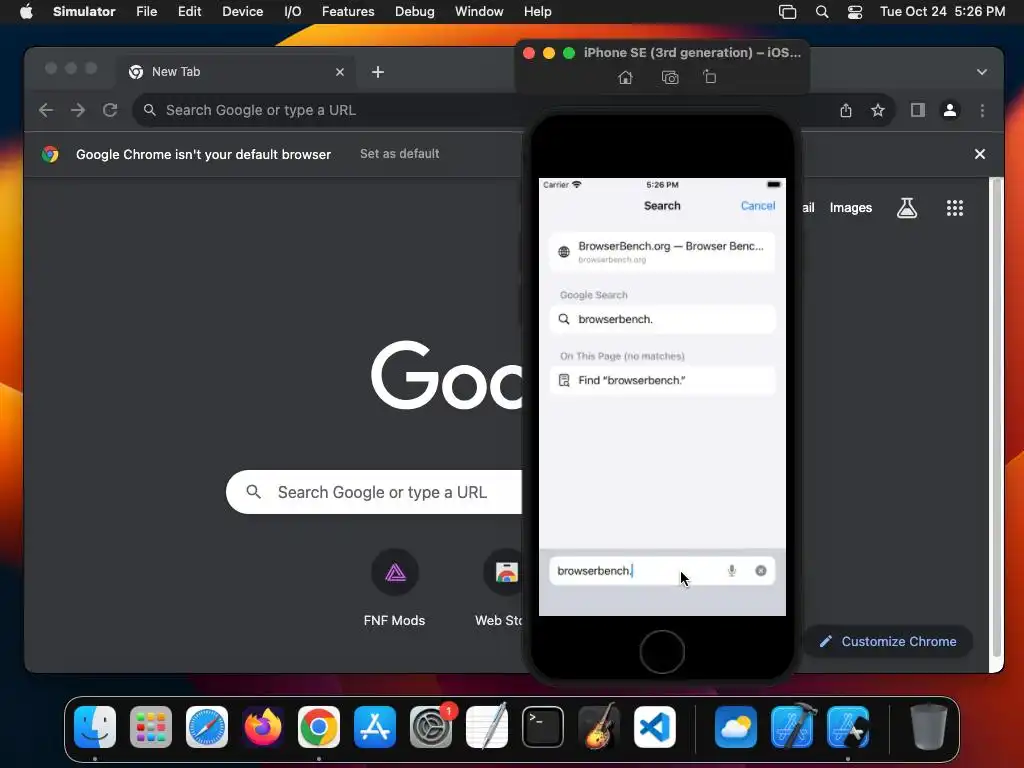1024x768 pixels.
Task: Click the Simulator home button icon
Action: 625,78
